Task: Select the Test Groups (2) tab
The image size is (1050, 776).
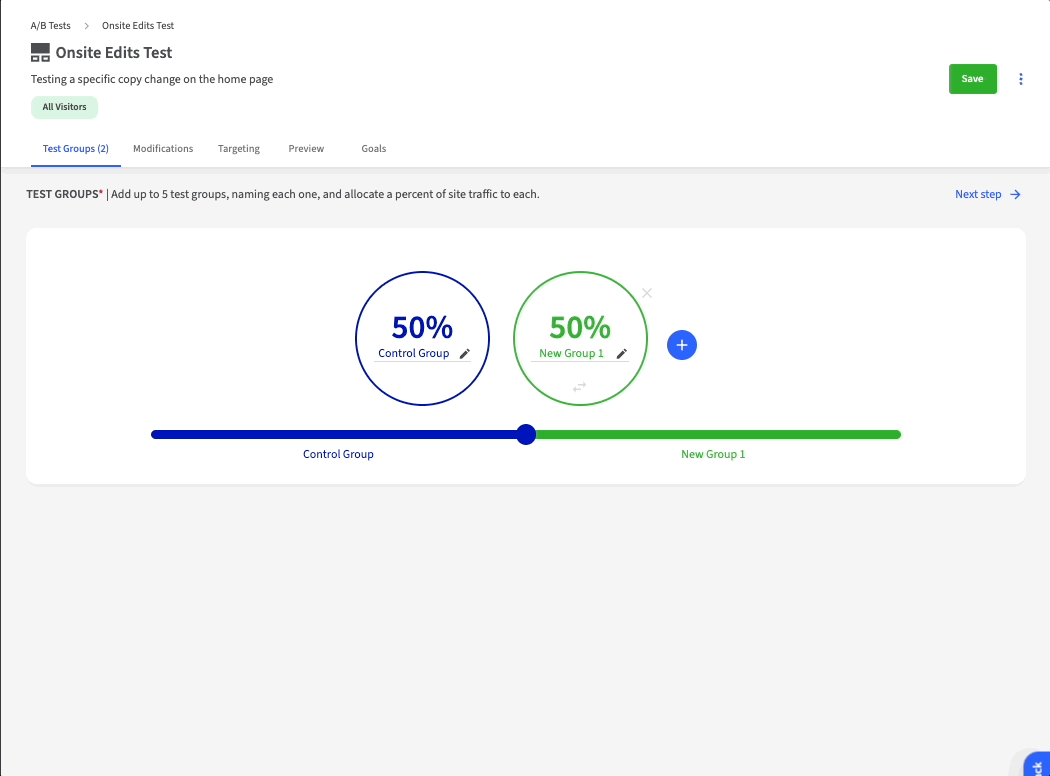Action: pos(76,149)
